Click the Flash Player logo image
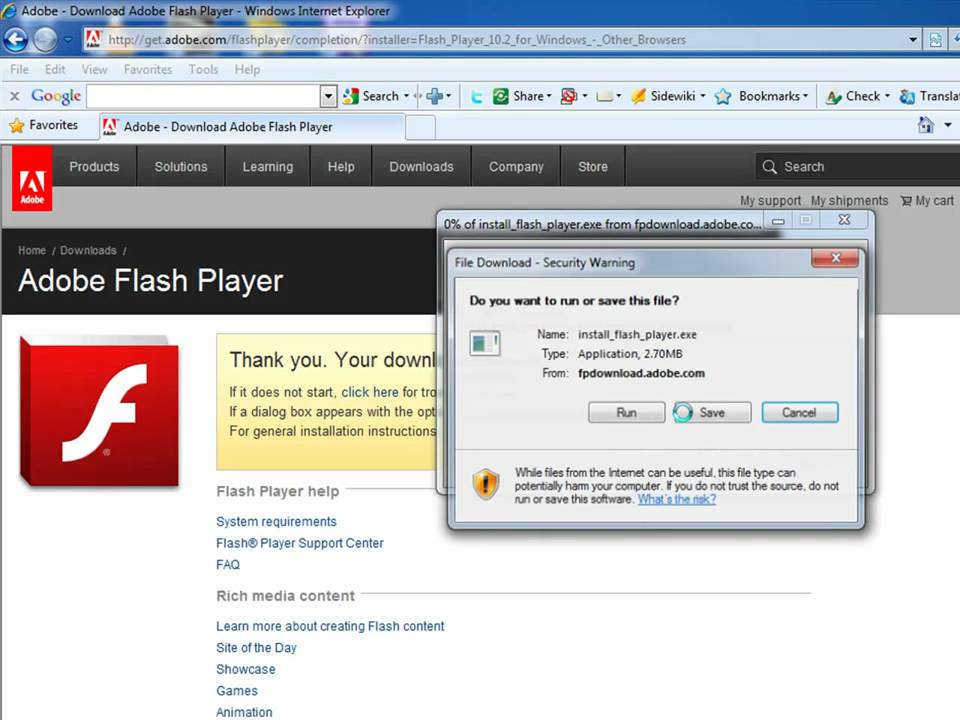Screen dimensions: 960x720 [x=100, y=411]
